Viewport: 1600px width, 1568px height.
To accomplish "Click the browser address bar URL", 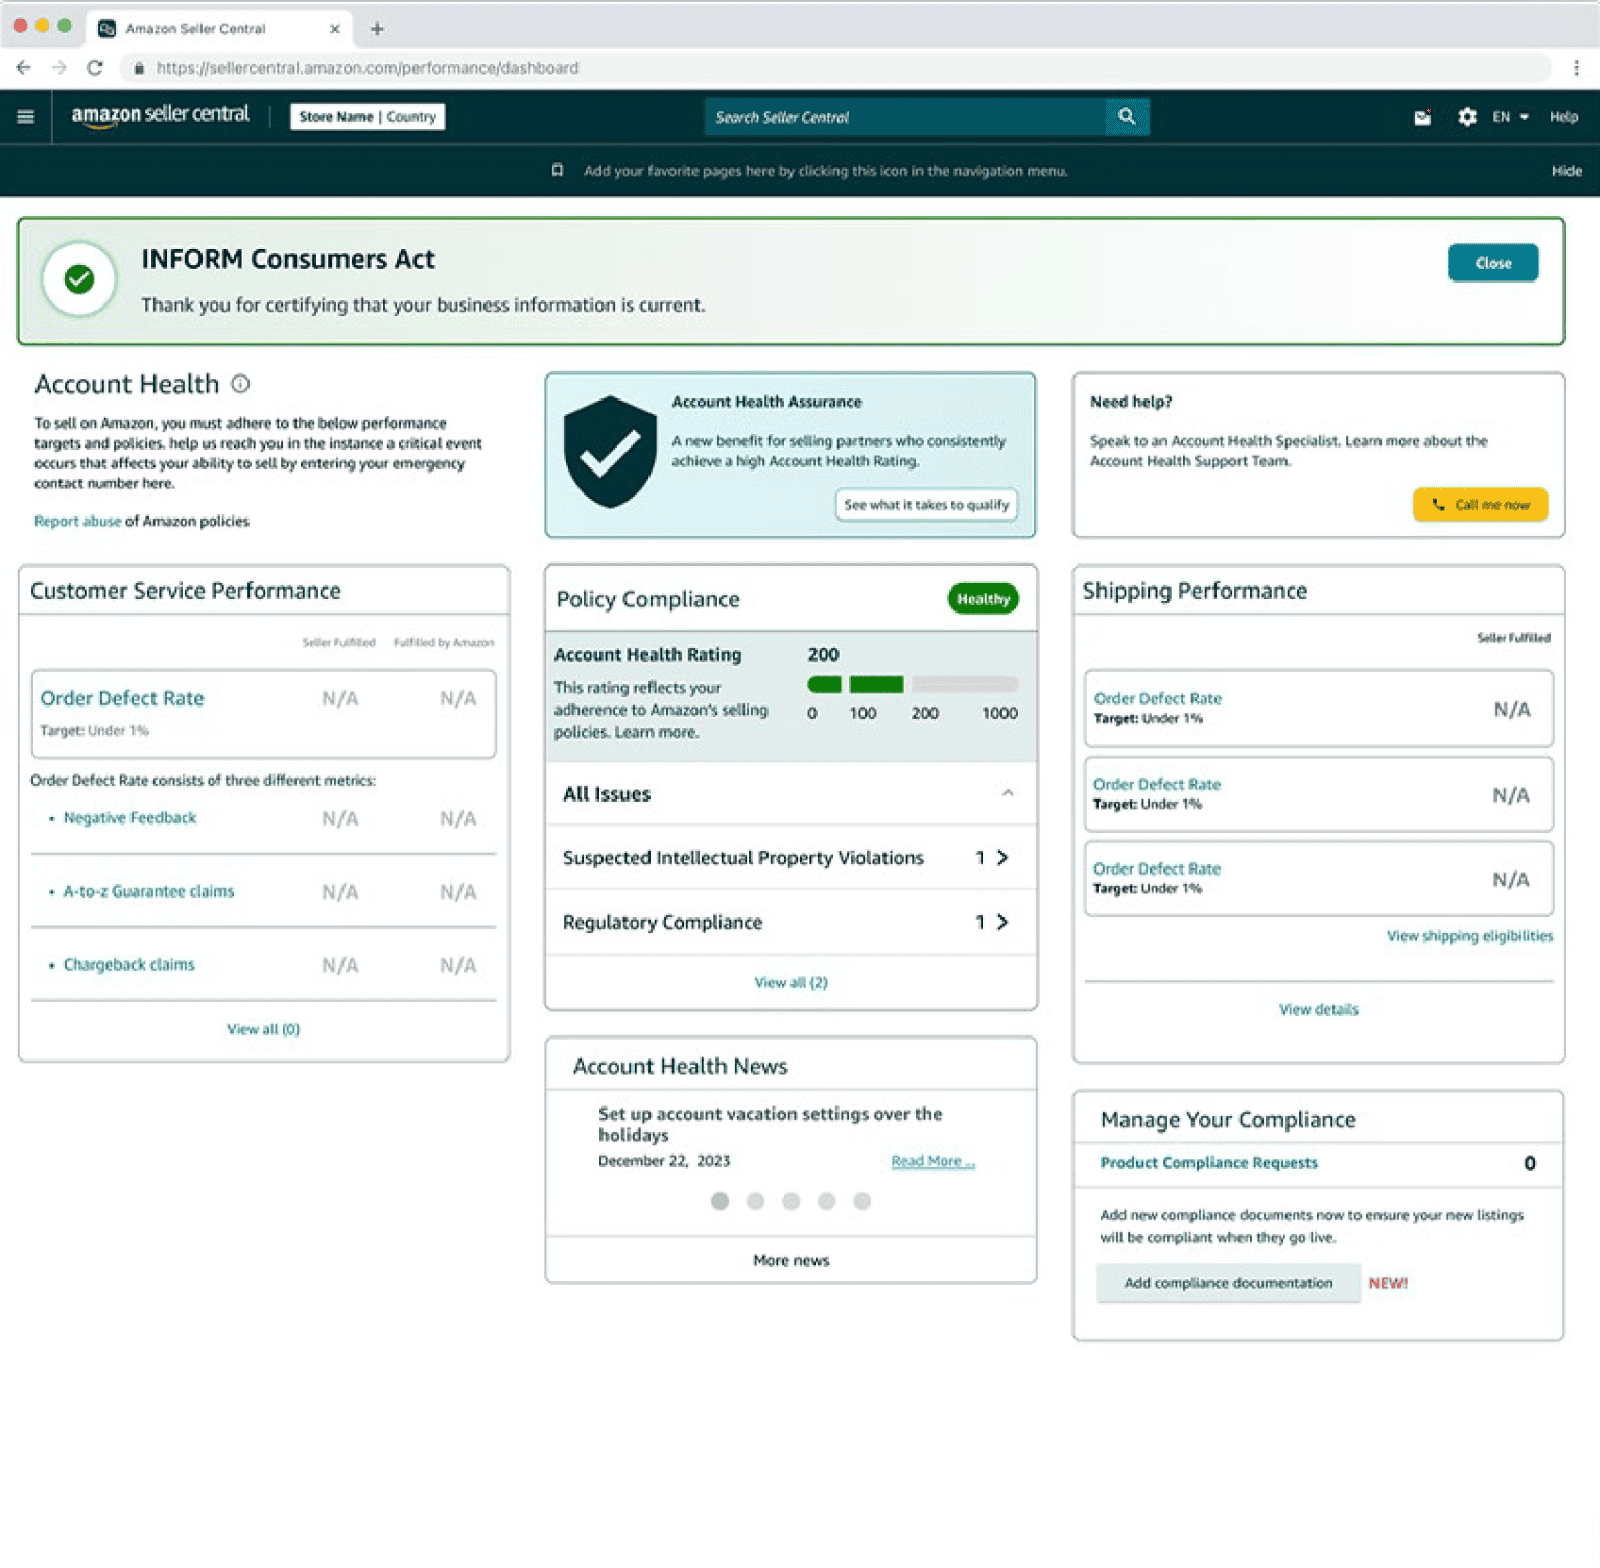I will click(367, 68).
